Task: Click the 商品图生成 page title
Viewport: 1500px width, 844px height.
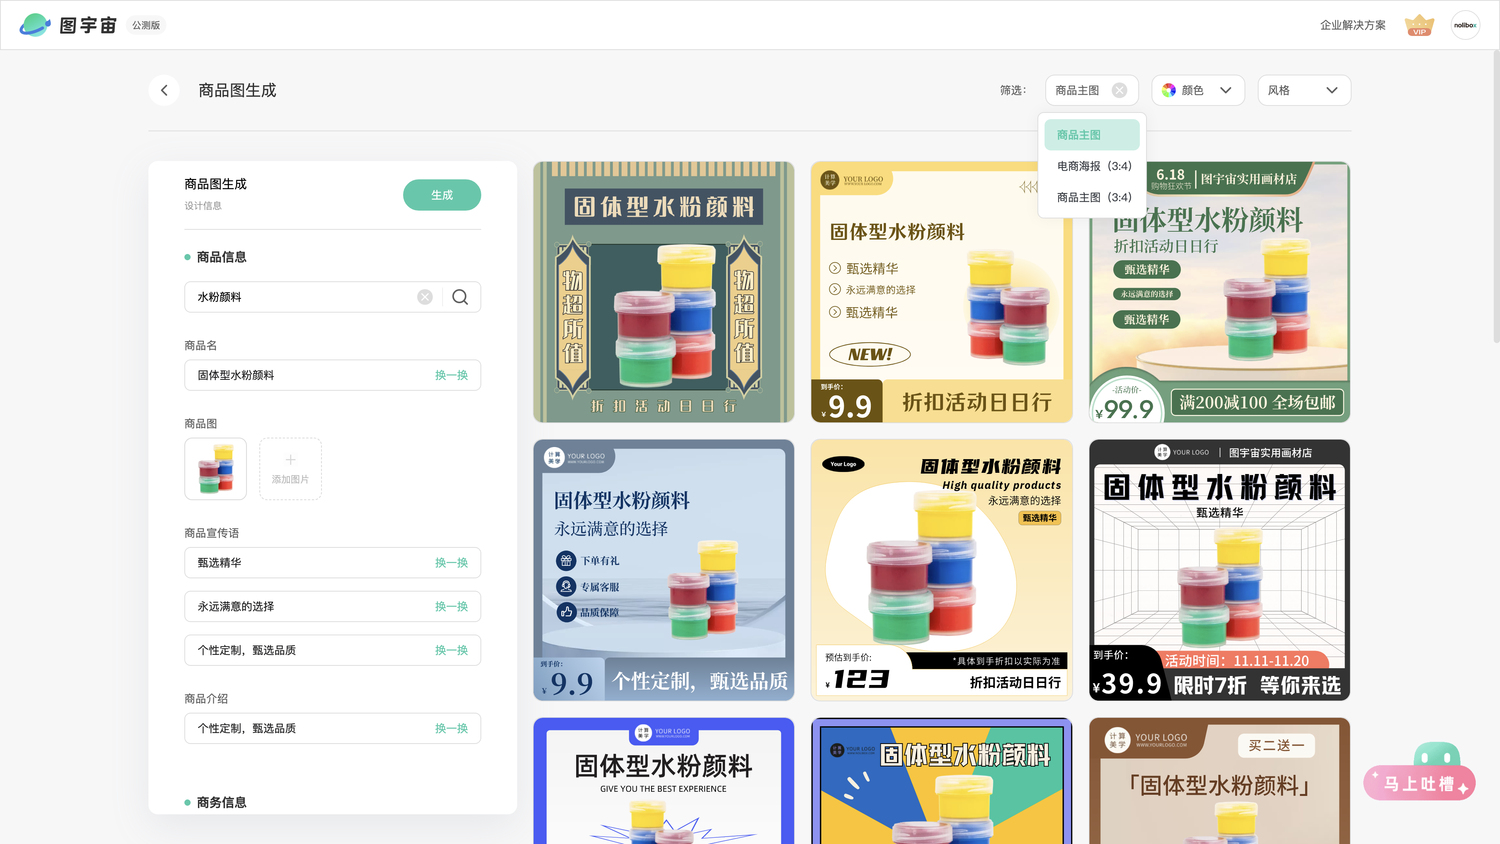Action: 237,90
